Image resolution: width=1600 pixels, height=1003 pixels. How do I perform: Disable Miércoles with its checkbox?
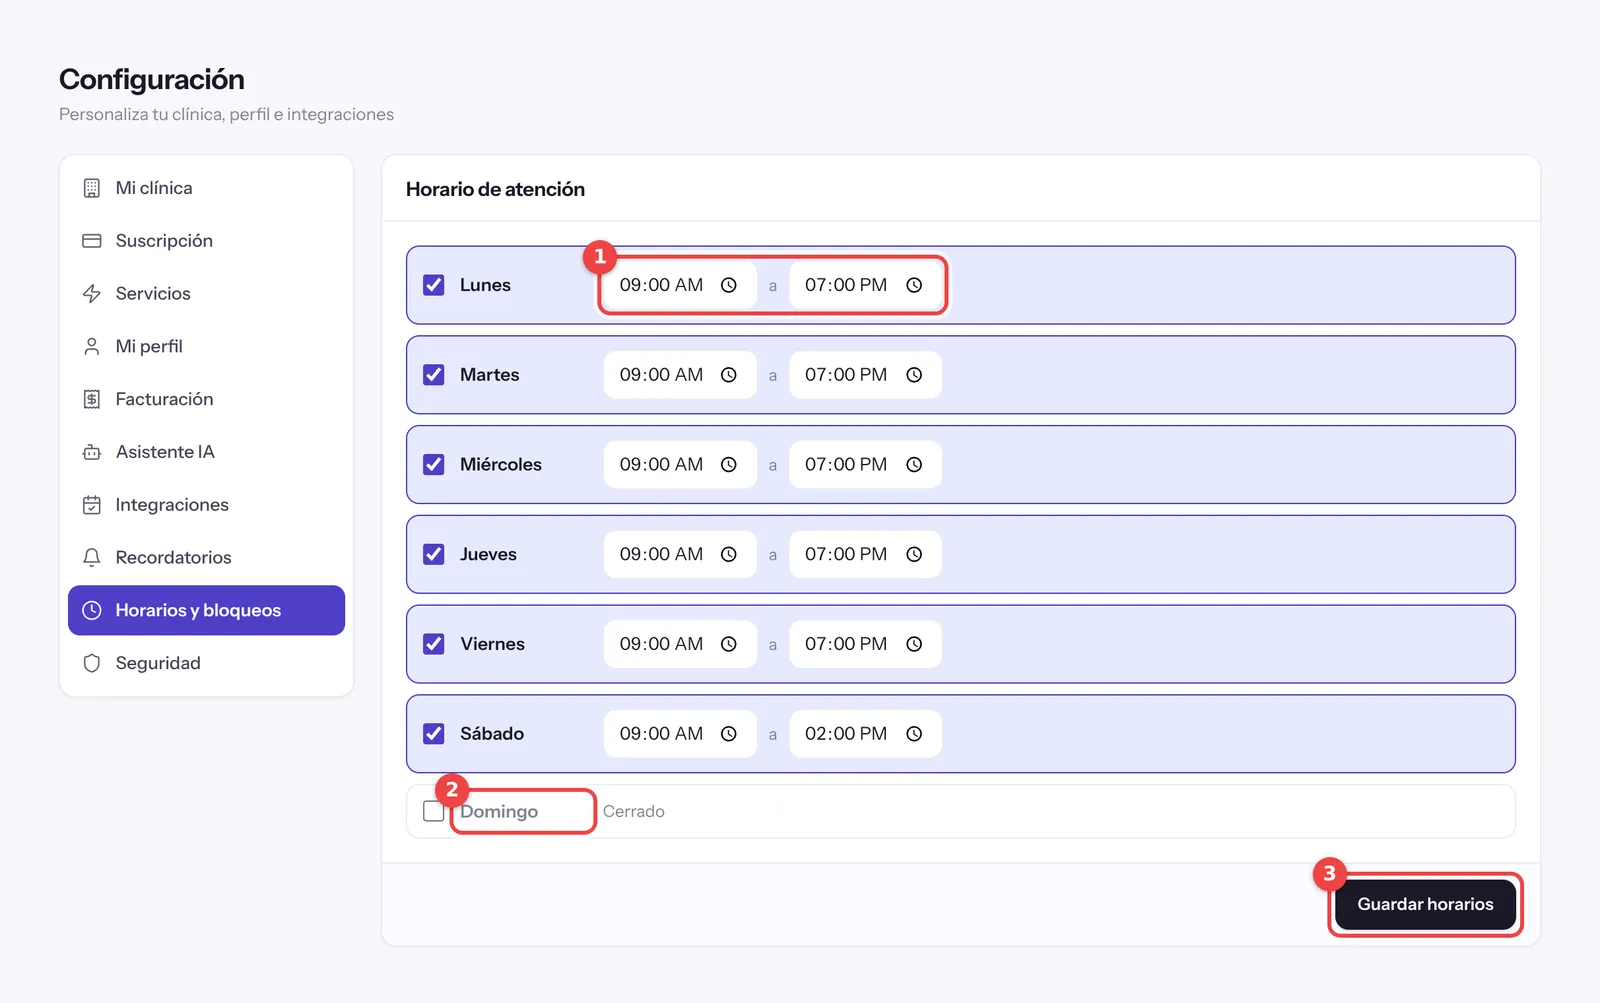(434, 465)
